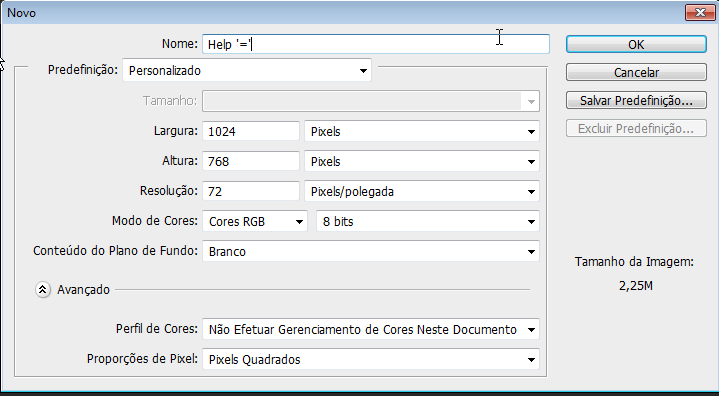Click the Cancelar button
Screen dimensions: 719x396
pos(636,72)
